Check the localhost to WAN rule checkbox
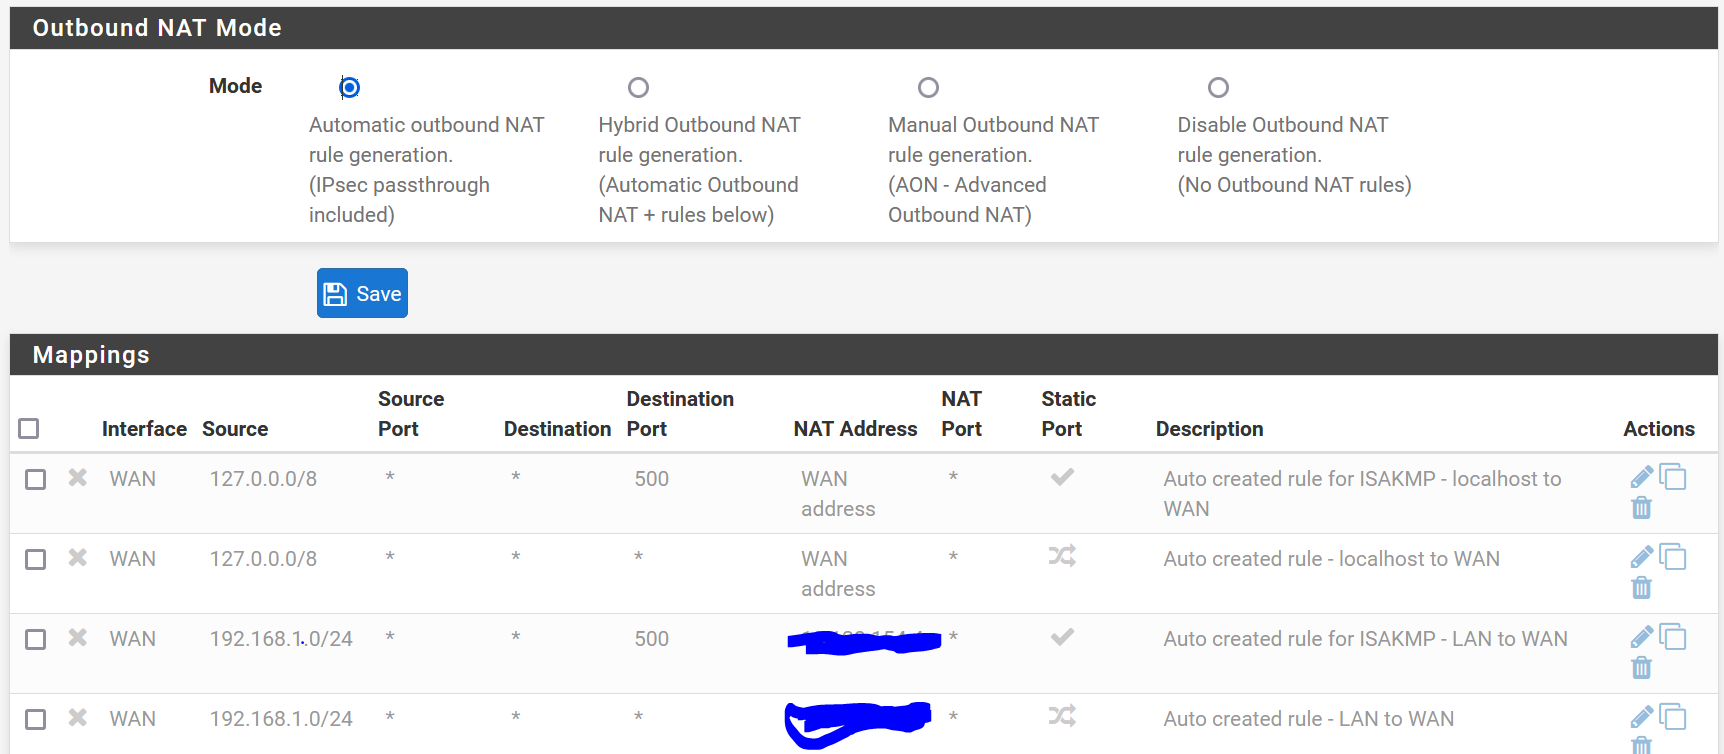Screen dimensions: 1724x754 [x=35, y=559]
